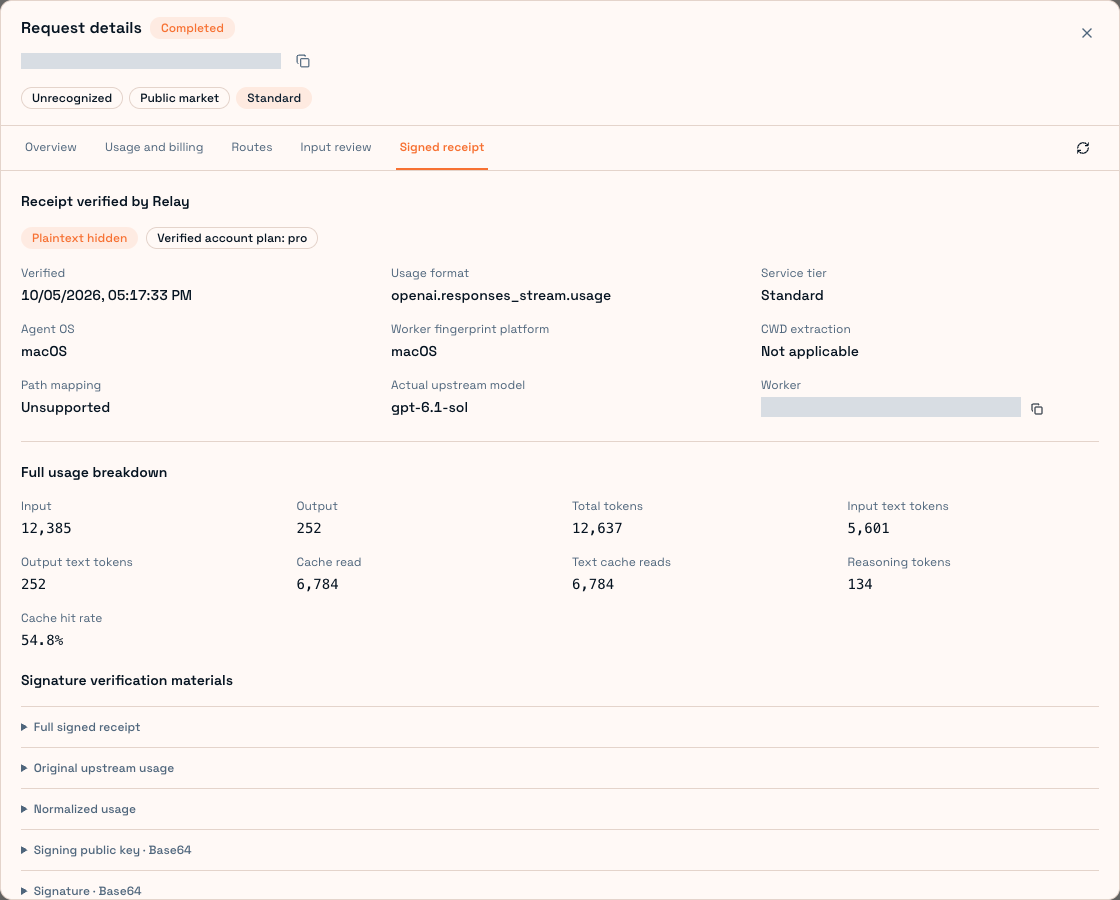Click Full usage breakdown heading

[x=94, y=472]
